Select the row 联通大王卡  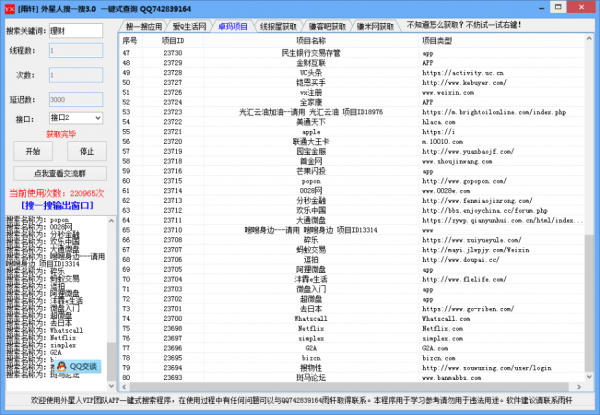[x=352, y=142]
